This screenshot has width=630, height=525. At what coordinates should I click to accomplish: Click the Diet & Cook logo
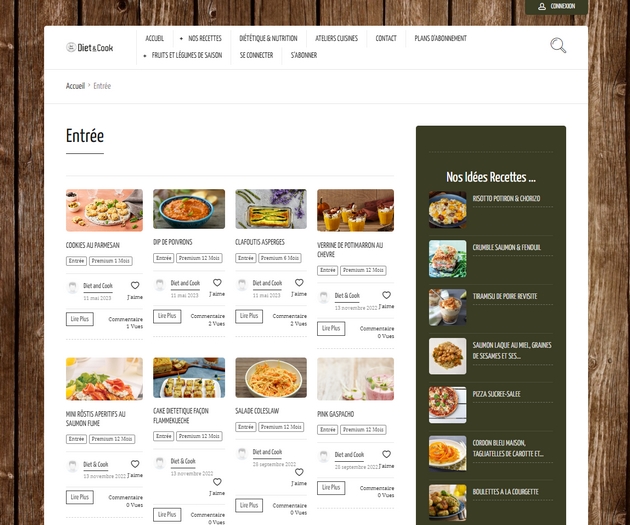[90, 47]
